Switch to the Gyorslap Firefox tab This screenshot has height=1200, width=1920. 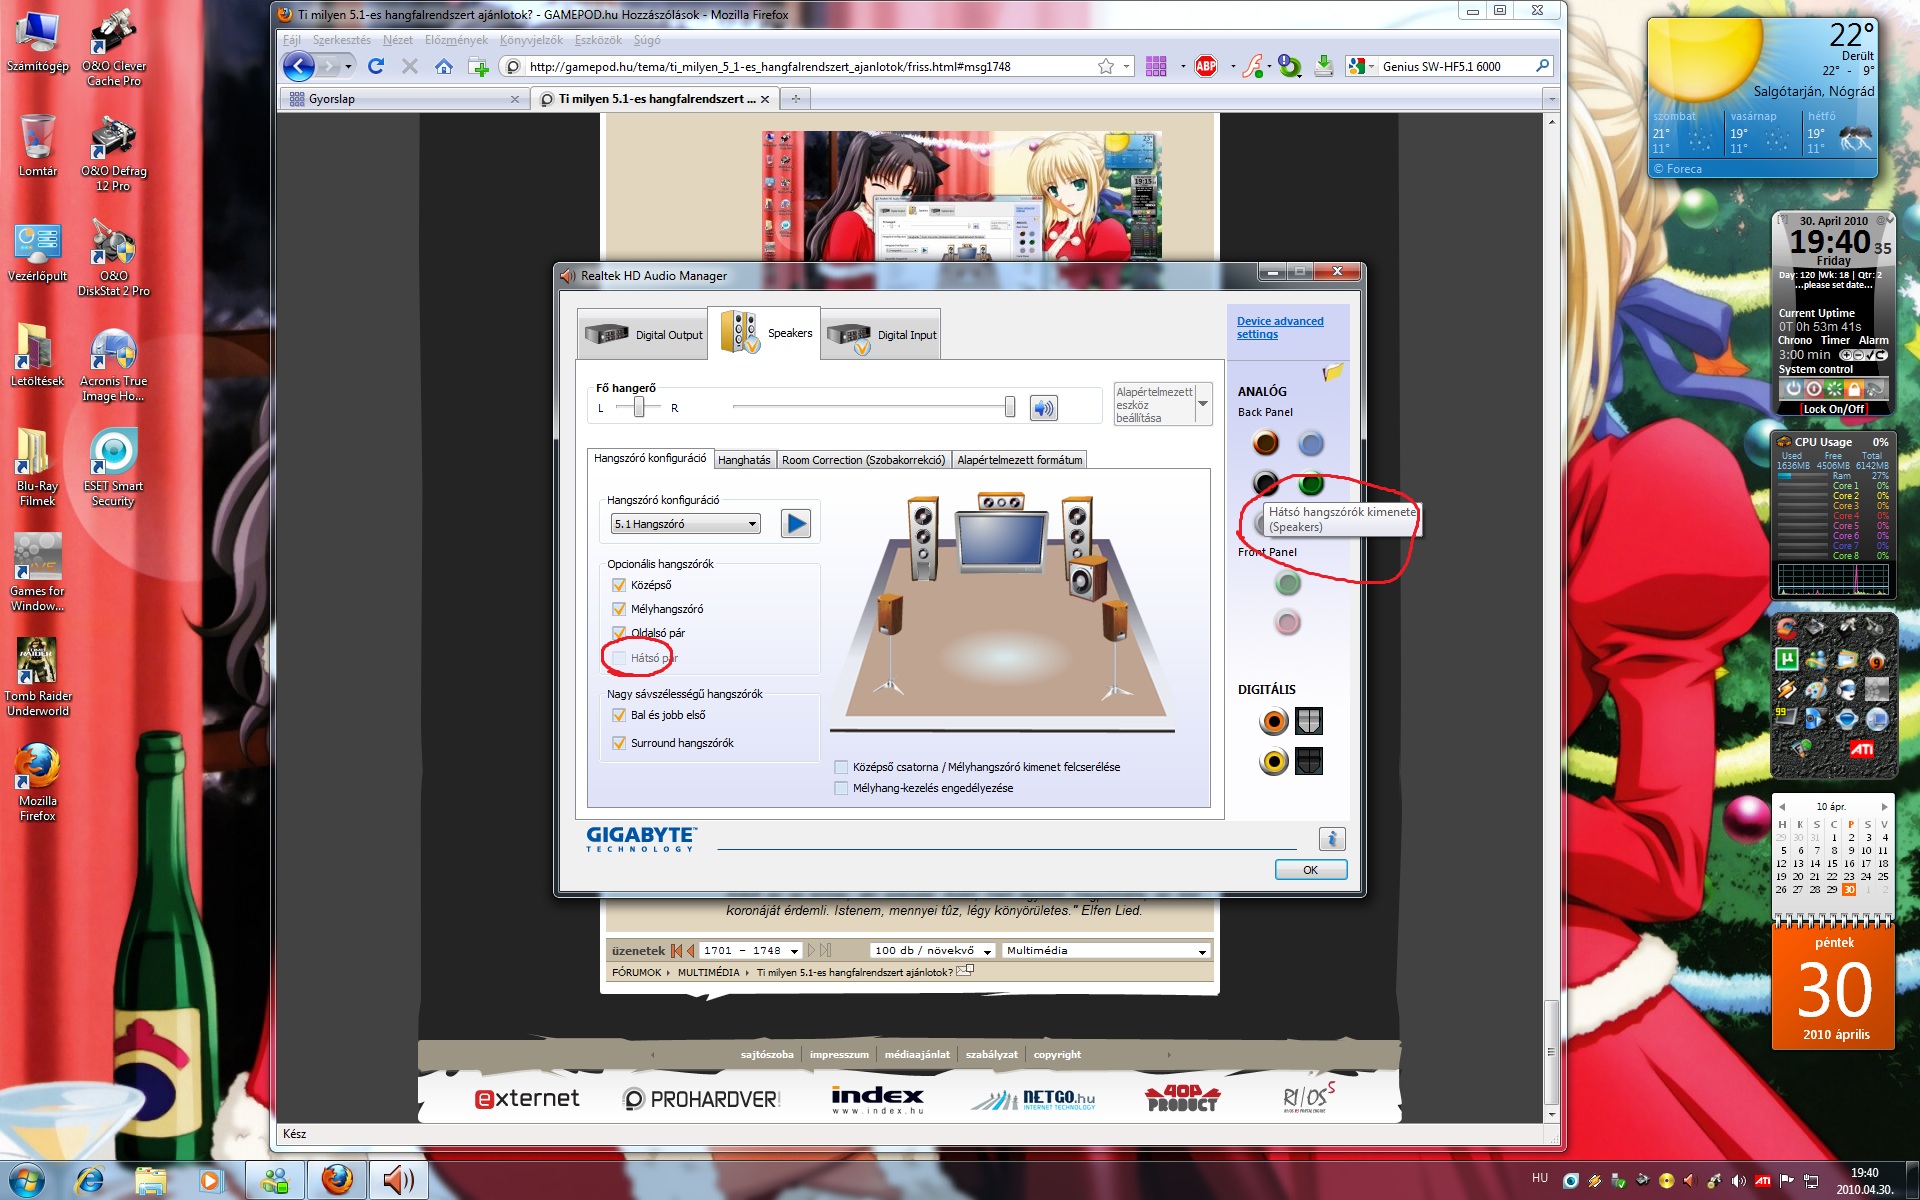[x=403, y=99]
